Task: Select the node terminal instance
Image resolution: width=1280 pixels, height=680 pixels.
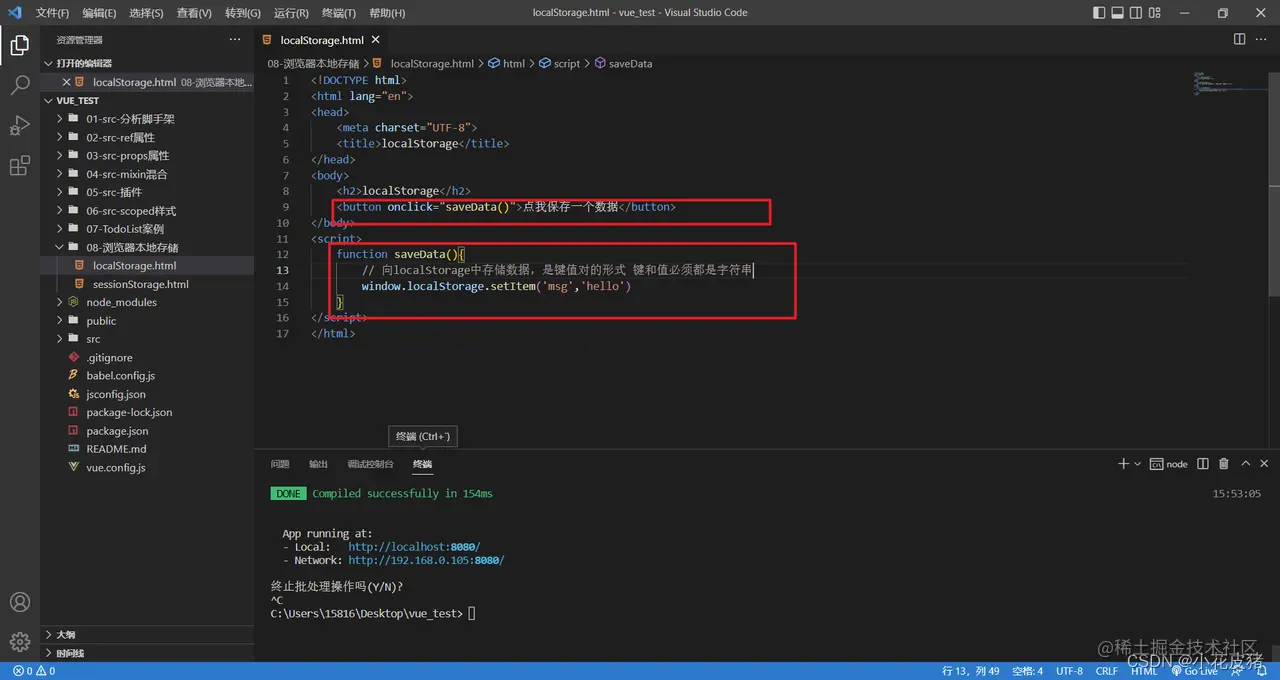Action: coord(1169,464)
